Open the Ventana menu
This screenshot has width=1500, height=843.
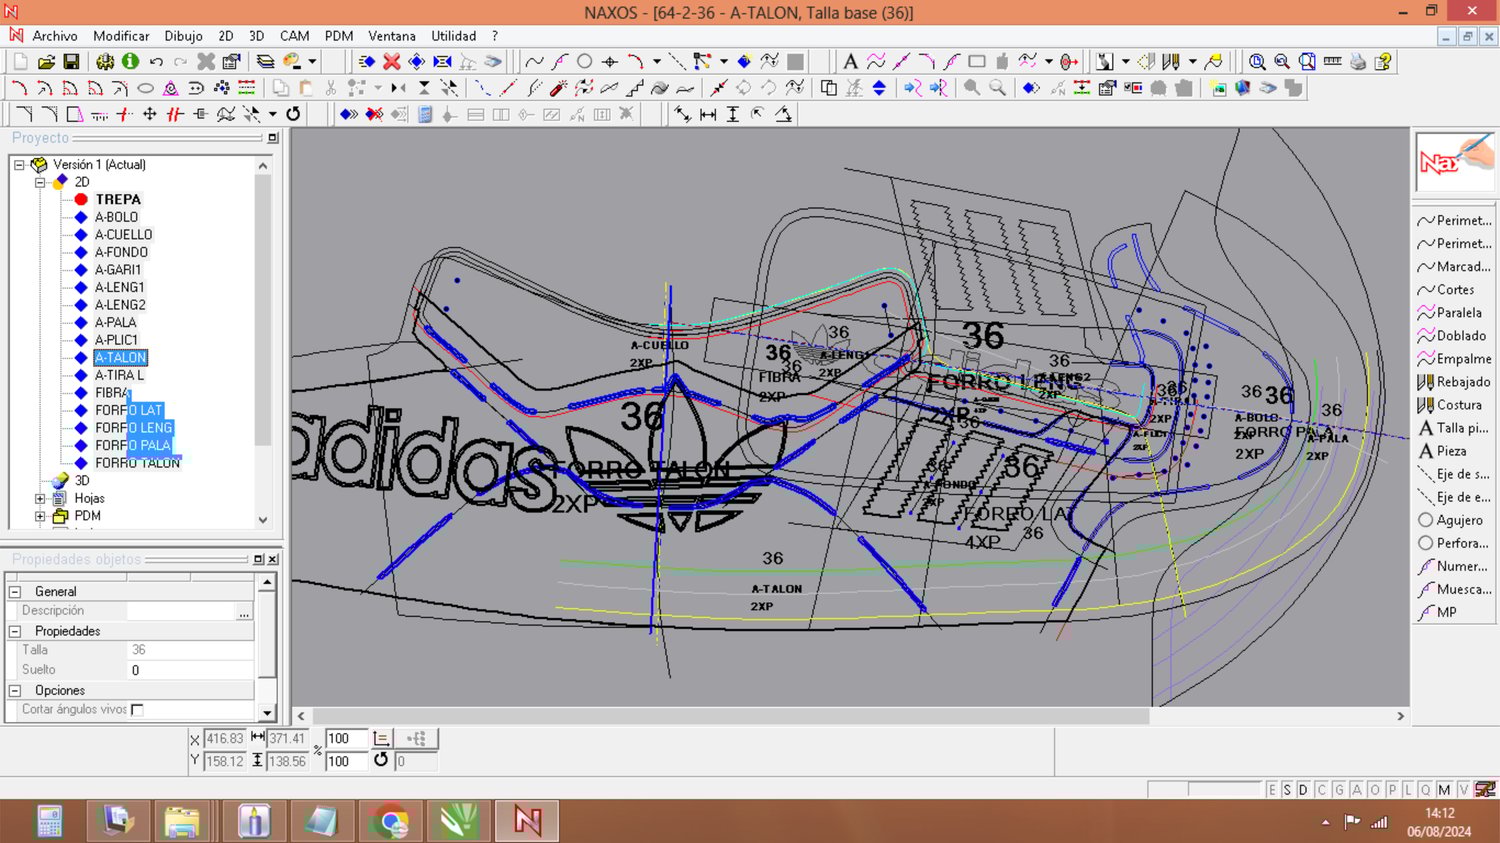click(392, 36)
